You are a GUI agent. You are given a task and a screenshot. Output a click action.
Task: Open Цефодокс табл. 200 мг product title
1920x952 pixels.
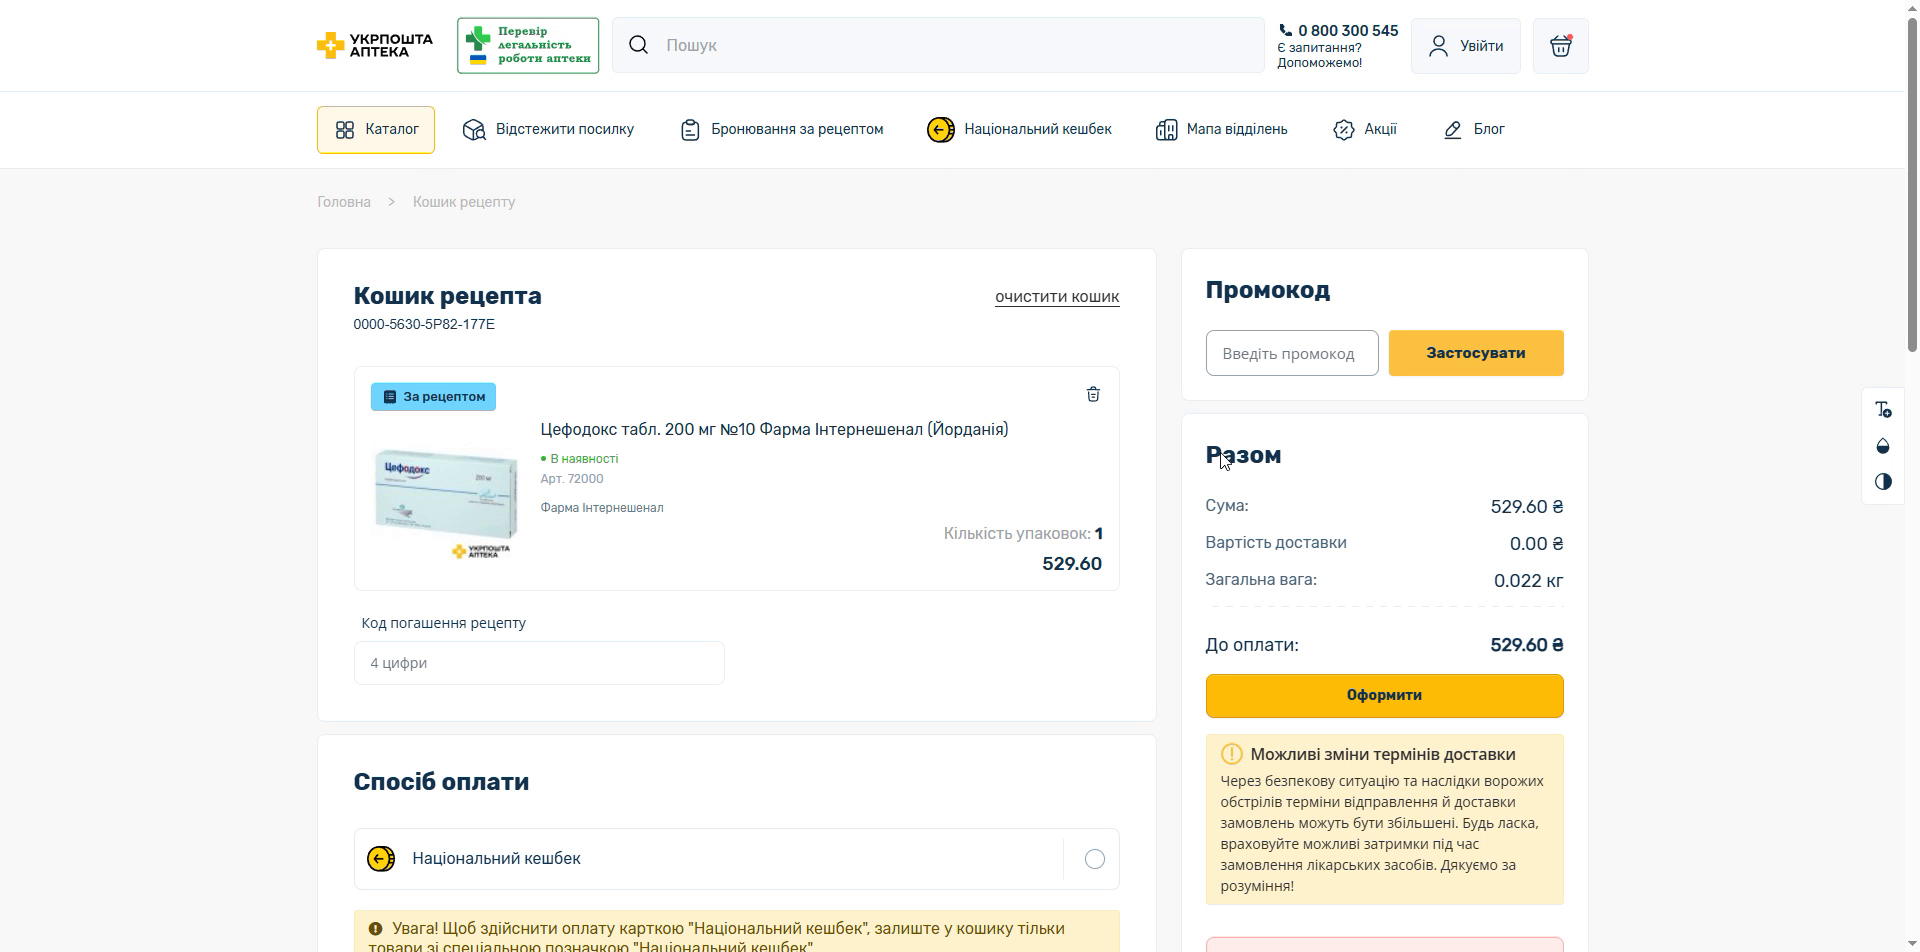click(774, 429)
